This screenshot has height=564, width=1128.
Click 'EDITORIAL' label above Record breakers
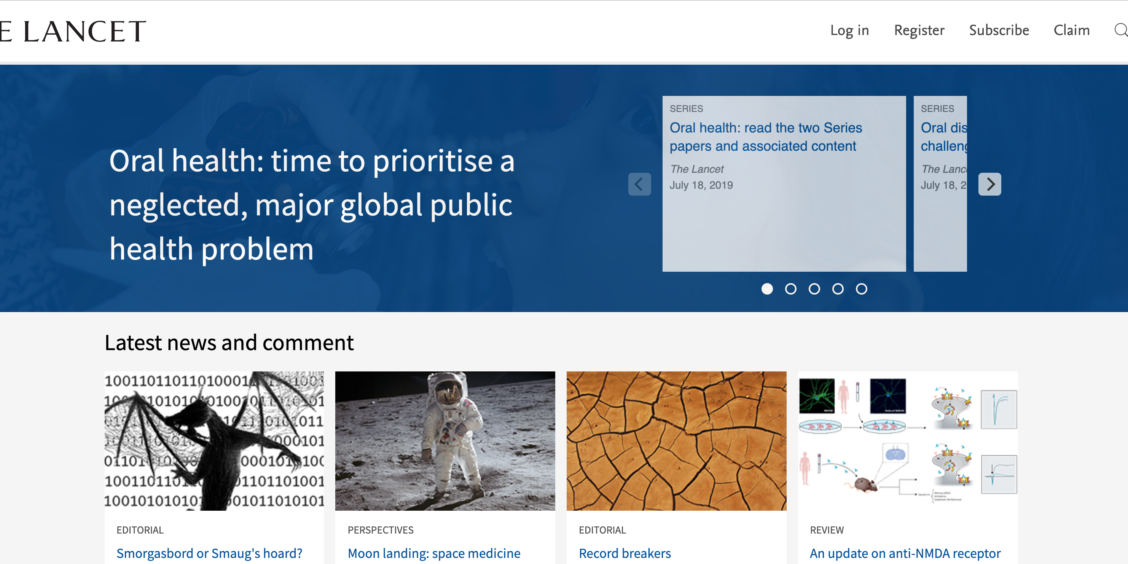pos(603,530)
